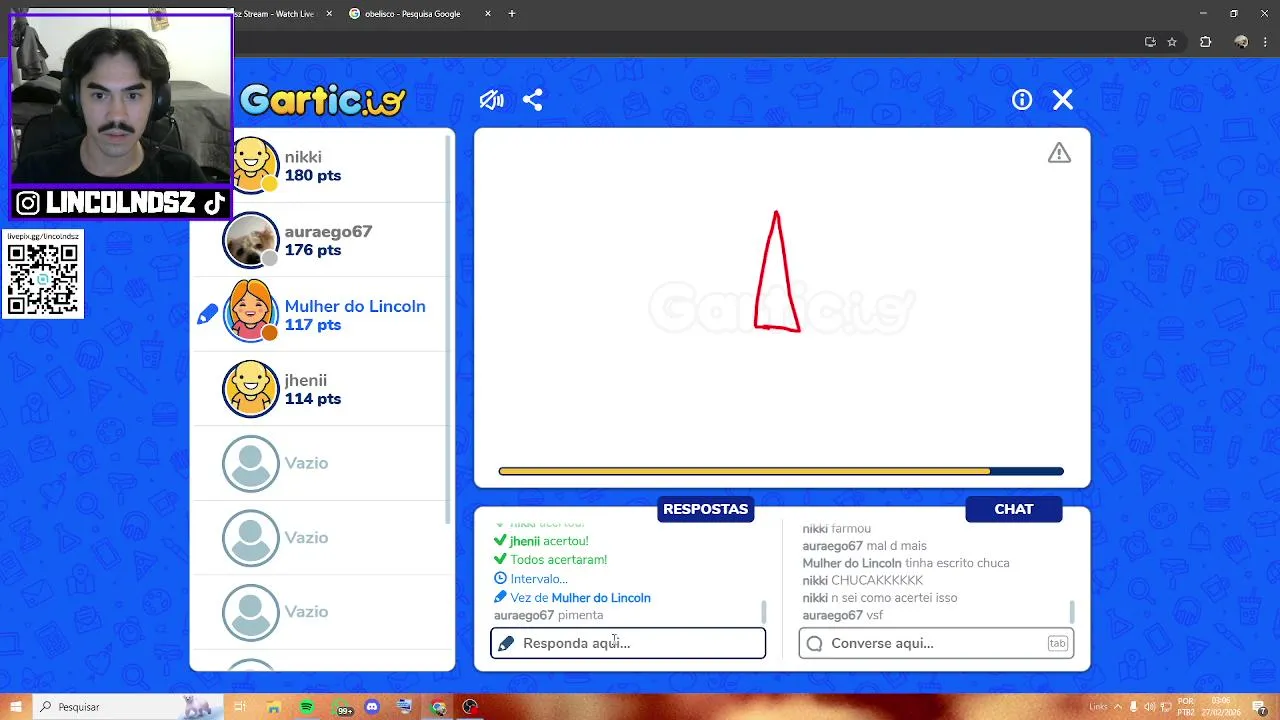Select the second Vazio slot avatar
Screen dimensions: 1280x720
(250, 538)
